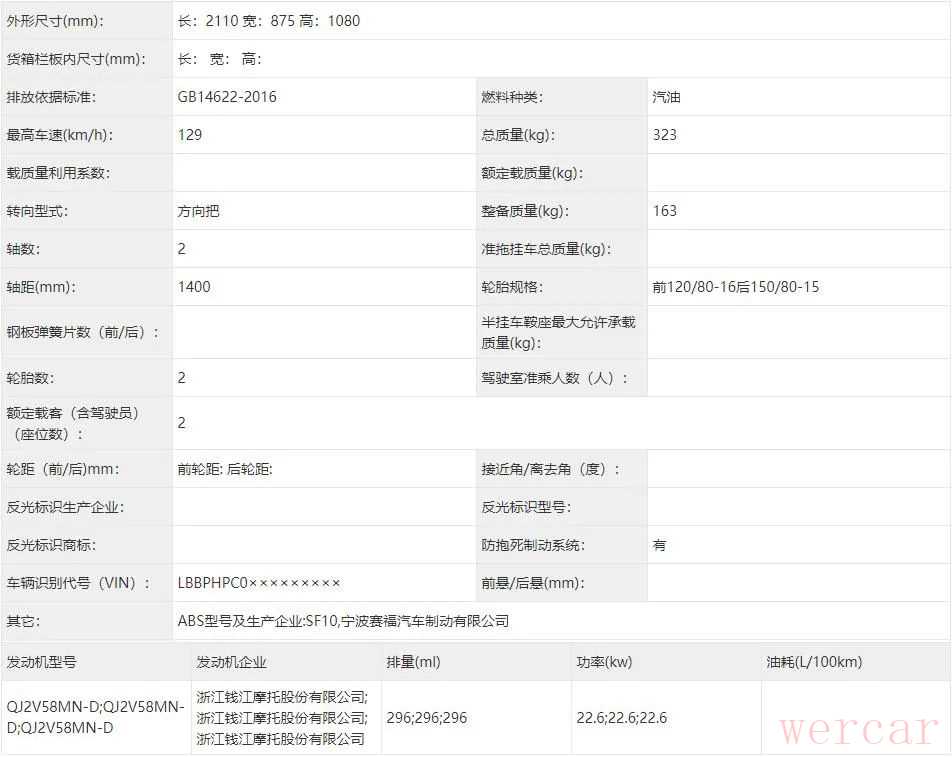Click the 总质量(kg) label
This screenshot has width=952, height=757.
pyautogui.click(x=518, y=135)
